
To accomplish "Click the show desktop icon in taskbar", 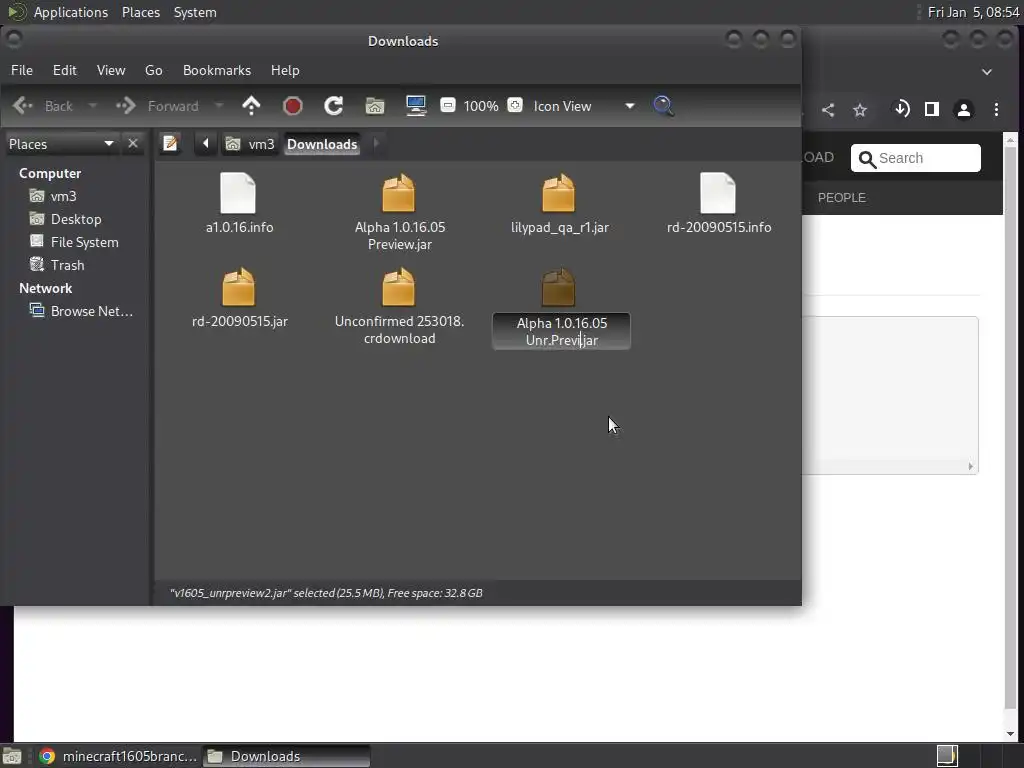I will 12,756.
